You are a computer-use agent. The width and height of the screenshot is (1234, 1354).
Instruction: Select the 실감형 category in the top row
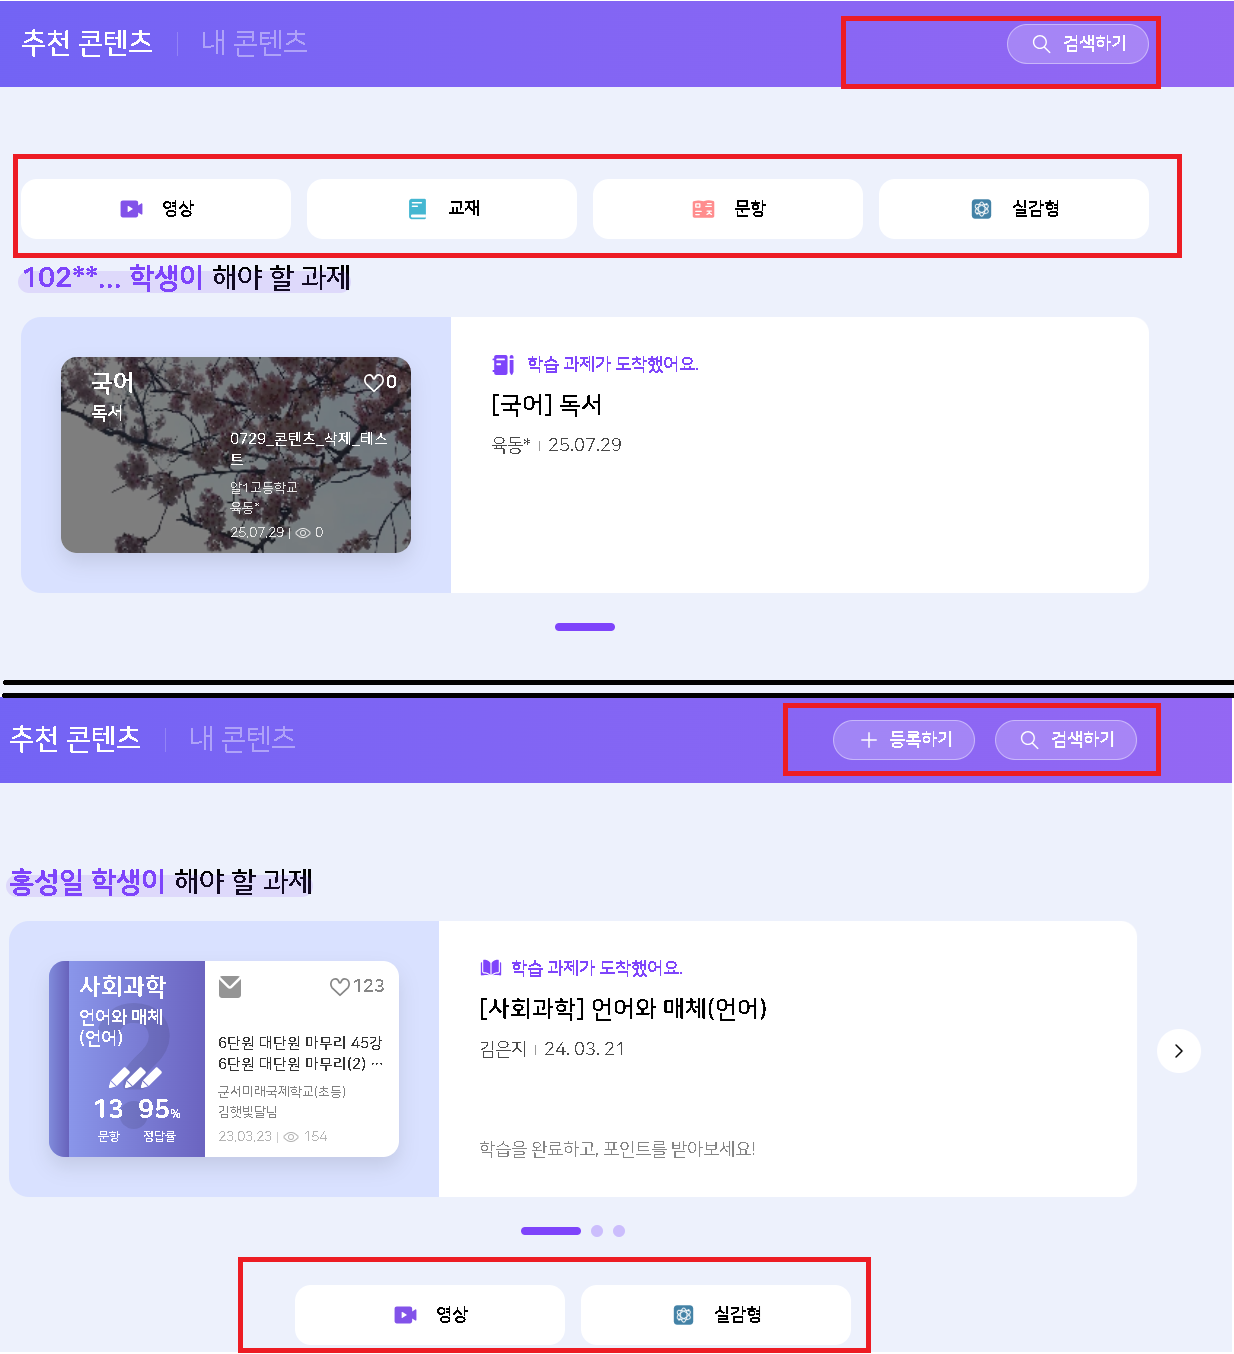coord(1014,209)
